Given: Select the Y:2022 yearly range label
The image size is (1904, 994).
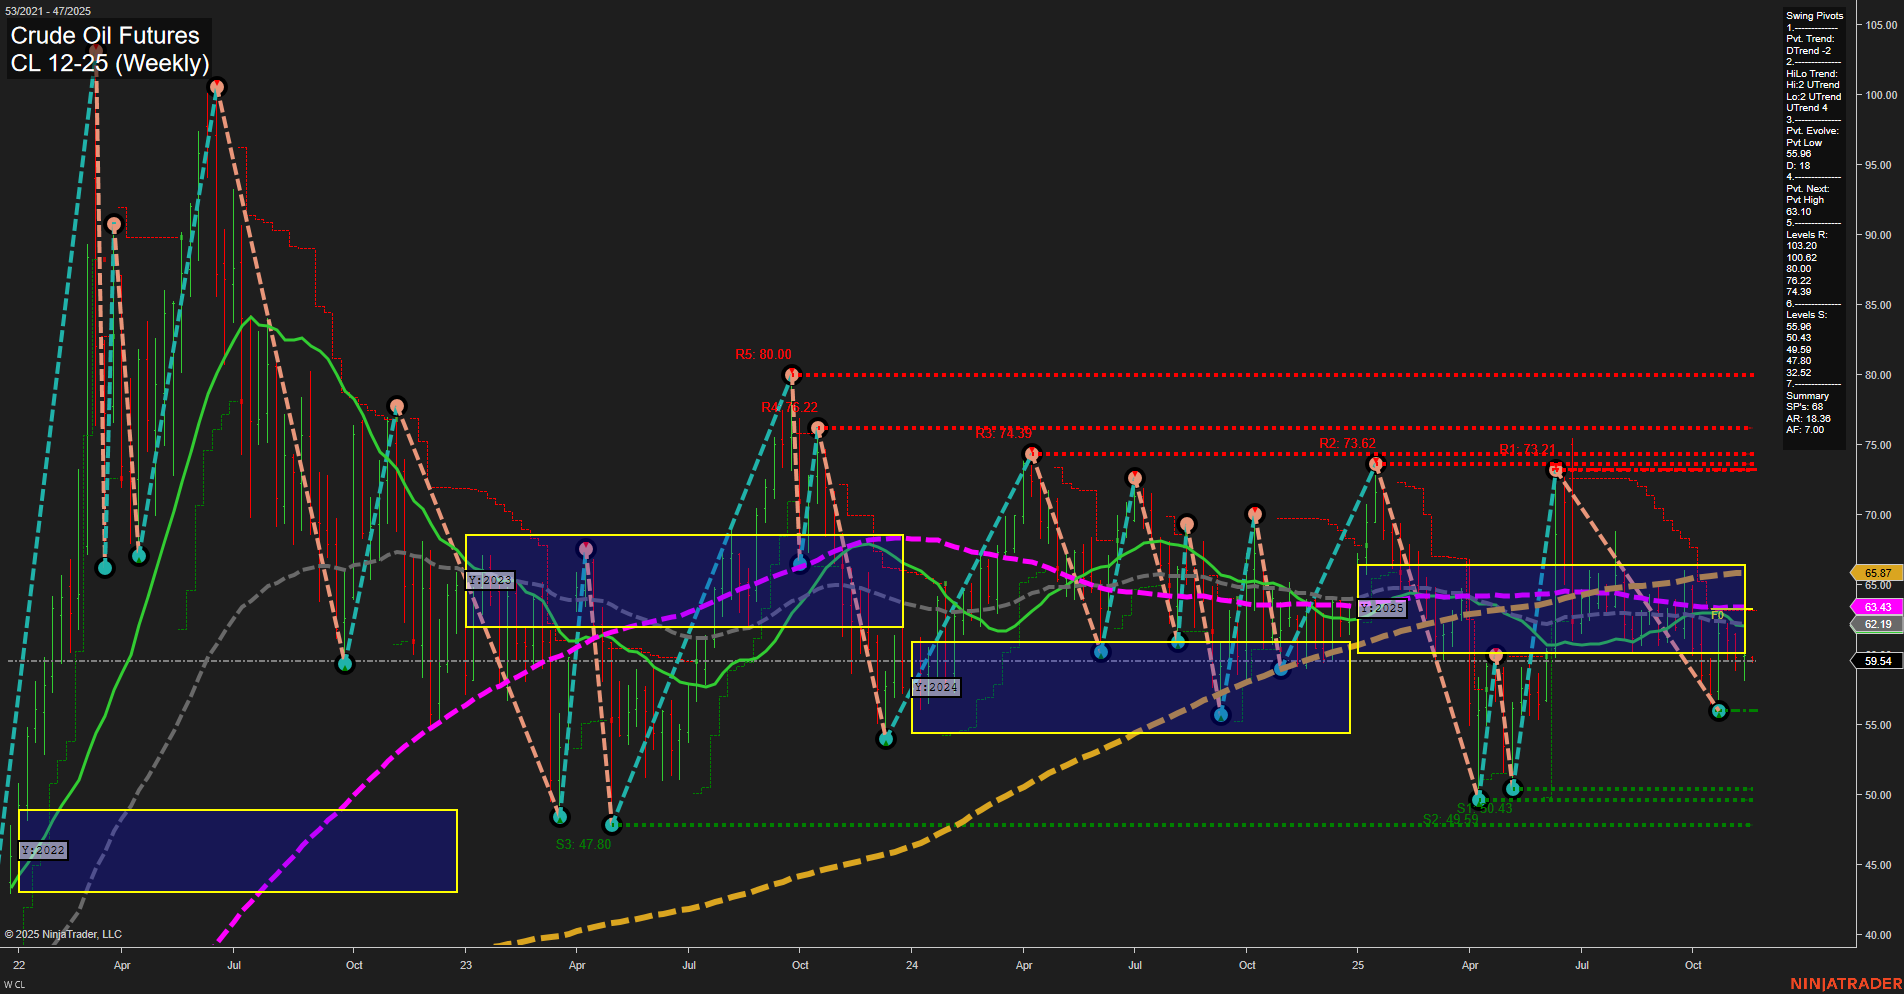Looking at the screenshot, I should (45, 851).
